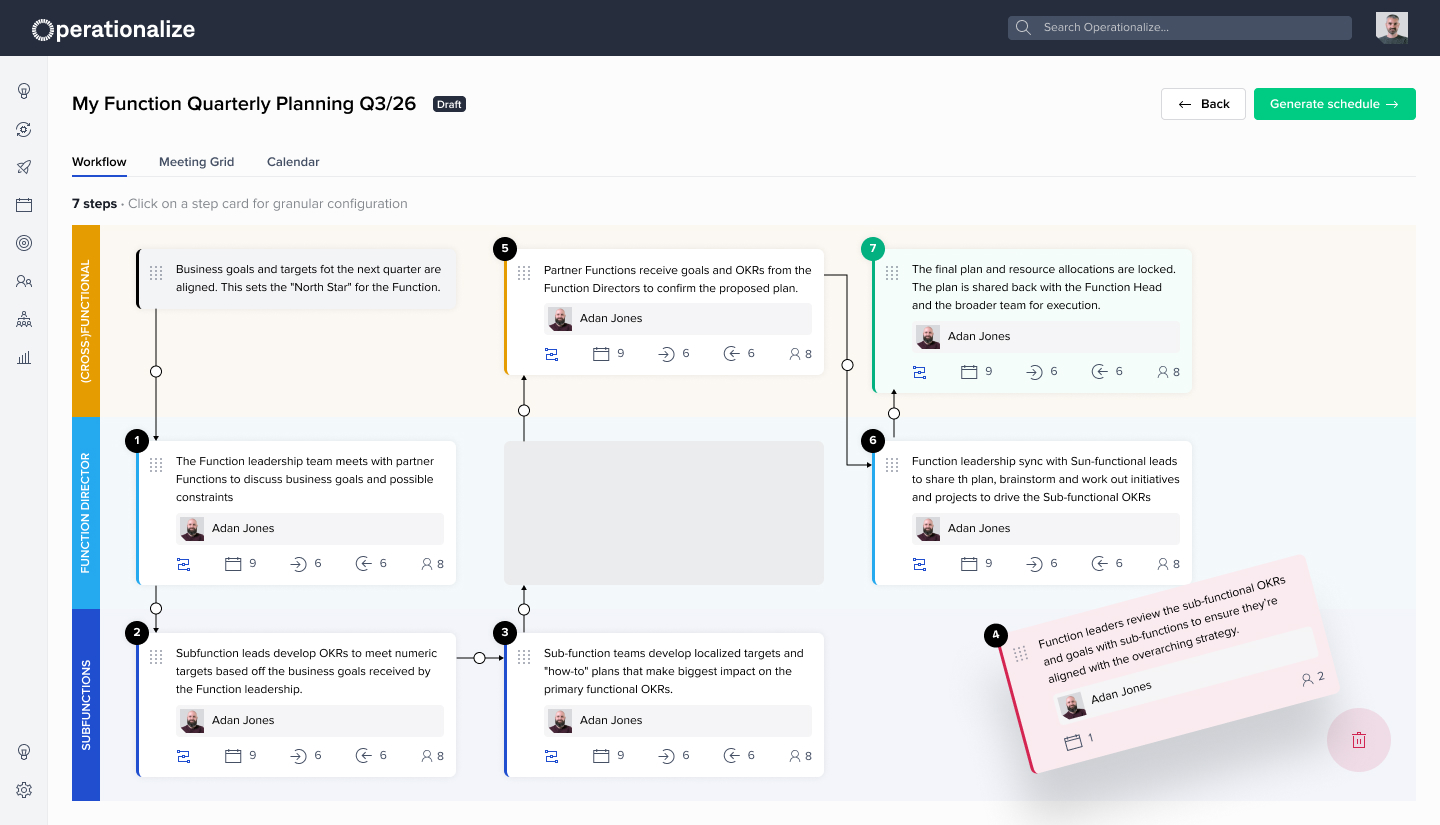
Task: Click workflow settings icon on step 1 card
Action: 183,564
